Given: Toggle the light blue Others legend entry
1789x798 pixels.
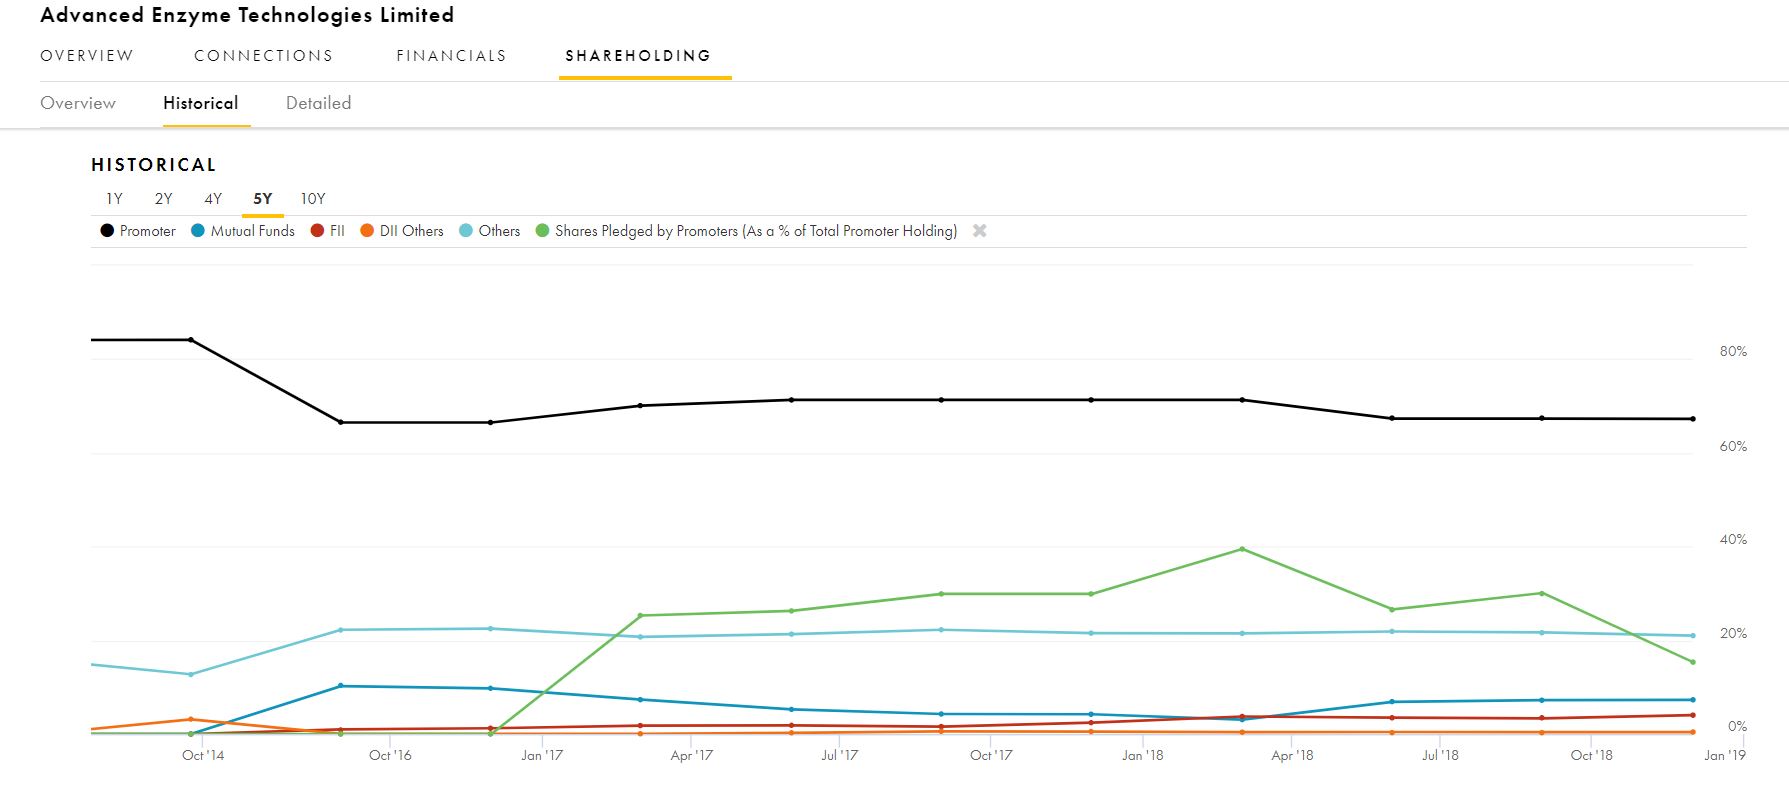Looking at the screenshot, I should (490, 231).
